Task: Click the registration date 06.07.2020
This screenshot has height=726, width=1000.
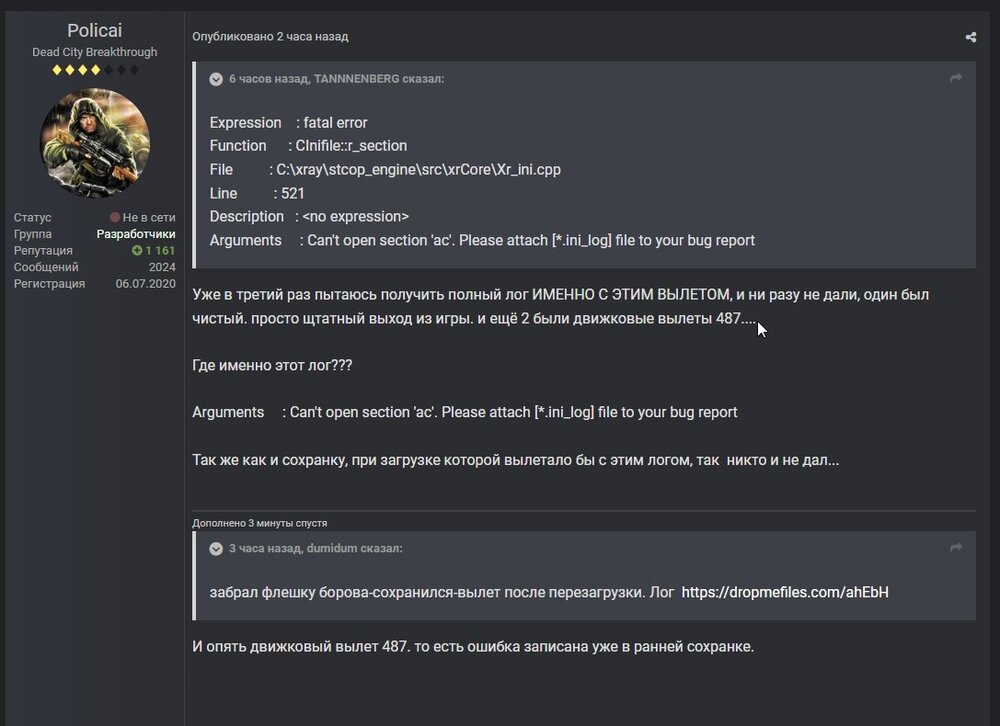Action: pos(146,283)
